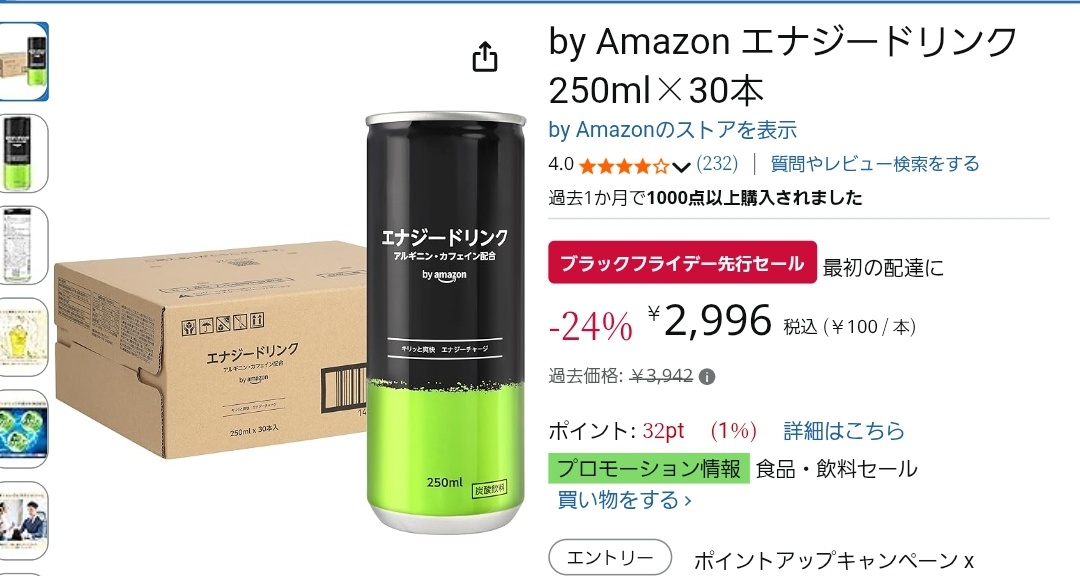
Task: Click the main energy drink can image
Action: [445, 322]
